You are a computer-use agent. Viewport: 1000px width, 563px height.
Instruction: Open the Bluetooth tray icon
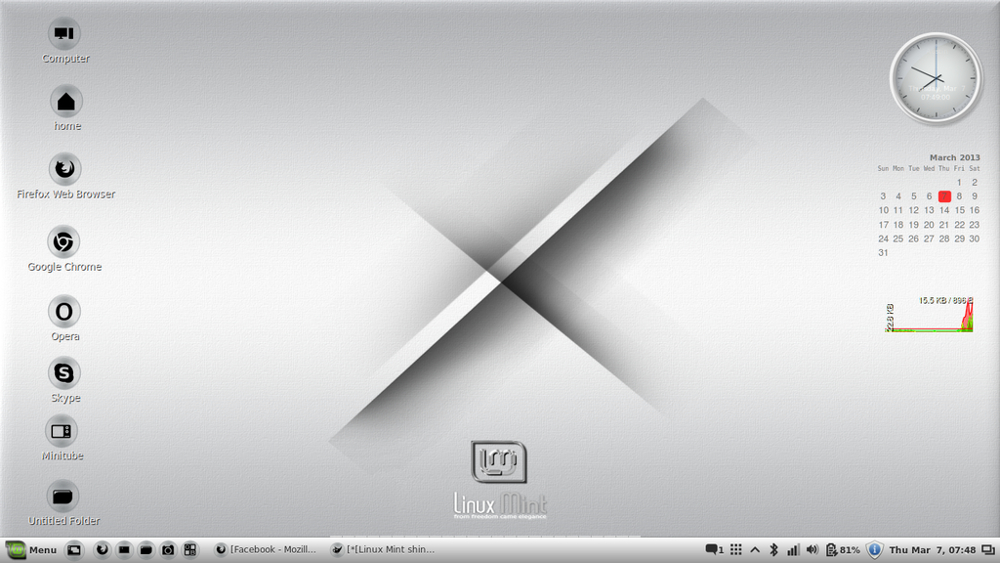point(774,550)
